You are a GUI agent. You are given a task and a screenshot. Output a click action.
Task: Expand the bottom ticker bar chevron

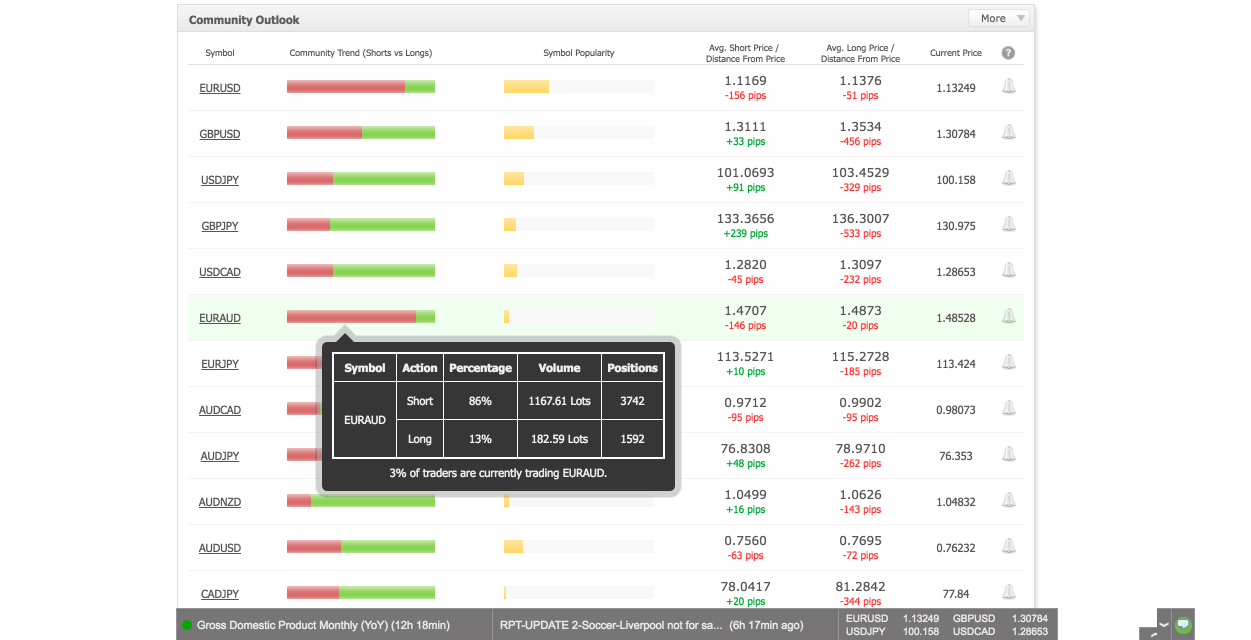tap(1163, 624)
